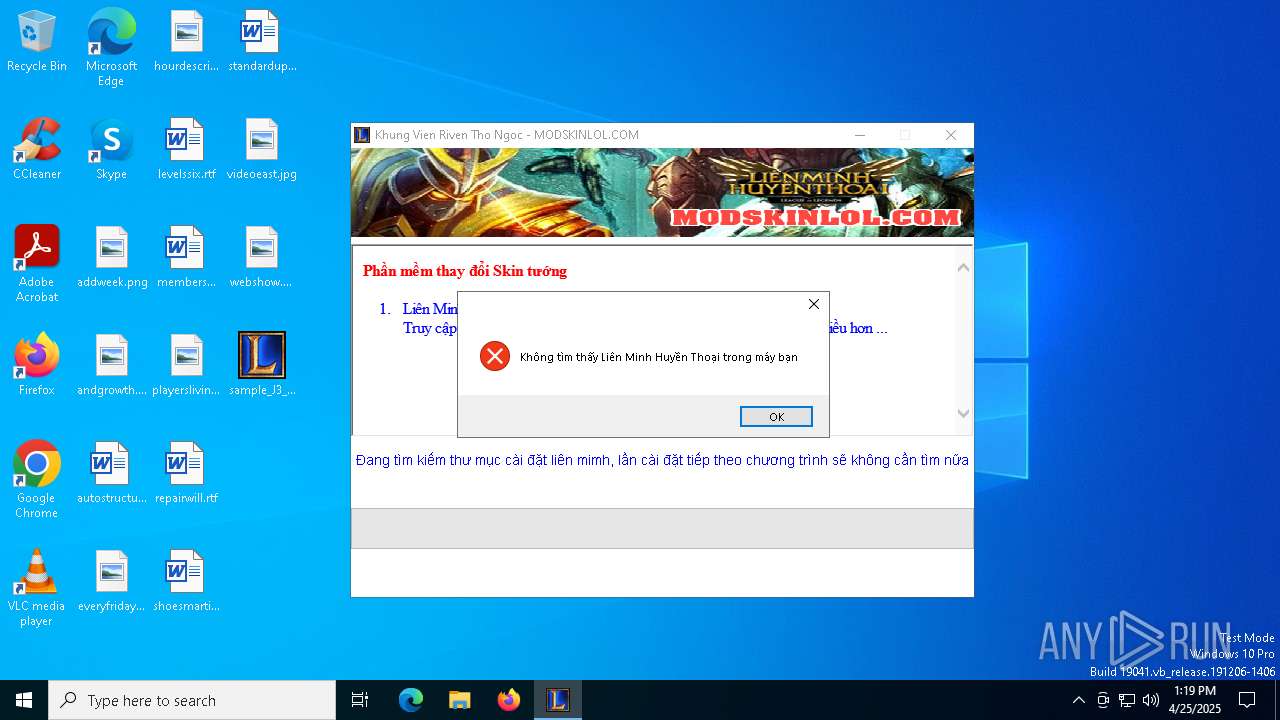Image resolution: width=1280 pixels, height=720 pixels.
Task: Click the volume tray icon
Action: (x=1151, y=700)
